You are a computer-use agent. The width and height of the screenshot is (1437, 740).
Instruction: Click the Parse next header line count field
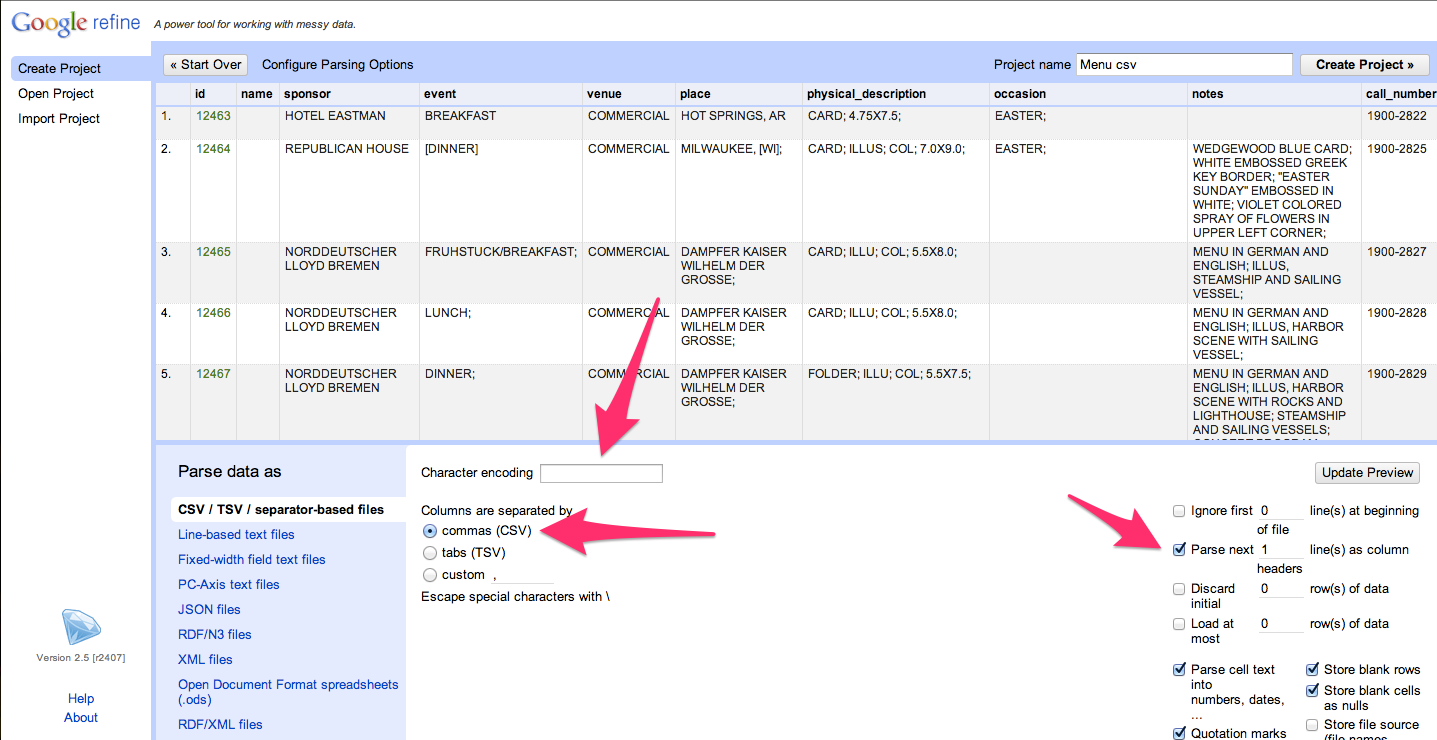click(x=1281, y=550)
